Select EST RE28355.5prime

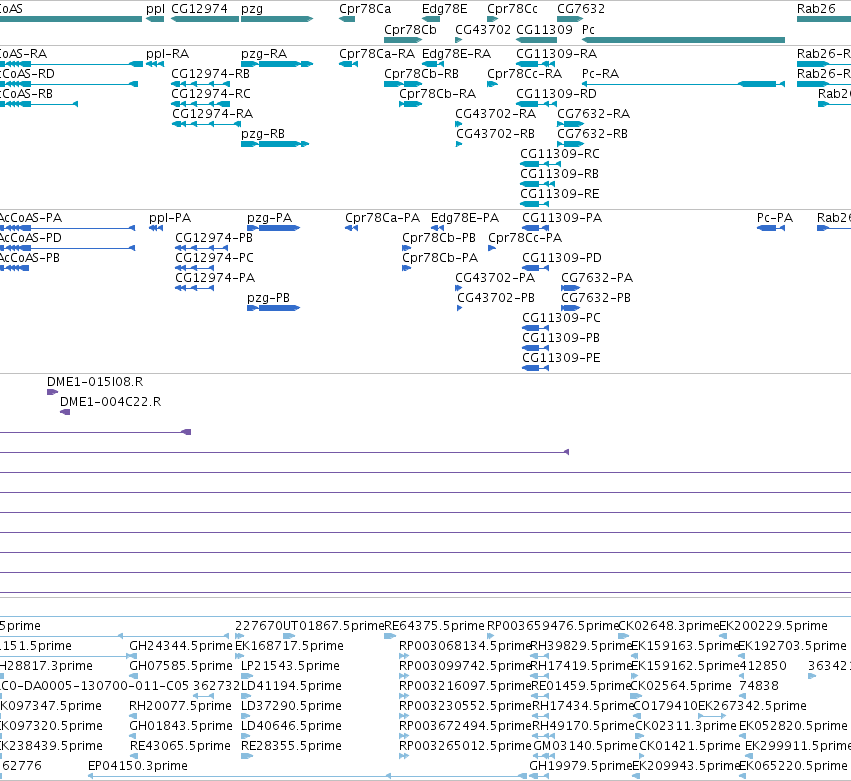[291, 746]
